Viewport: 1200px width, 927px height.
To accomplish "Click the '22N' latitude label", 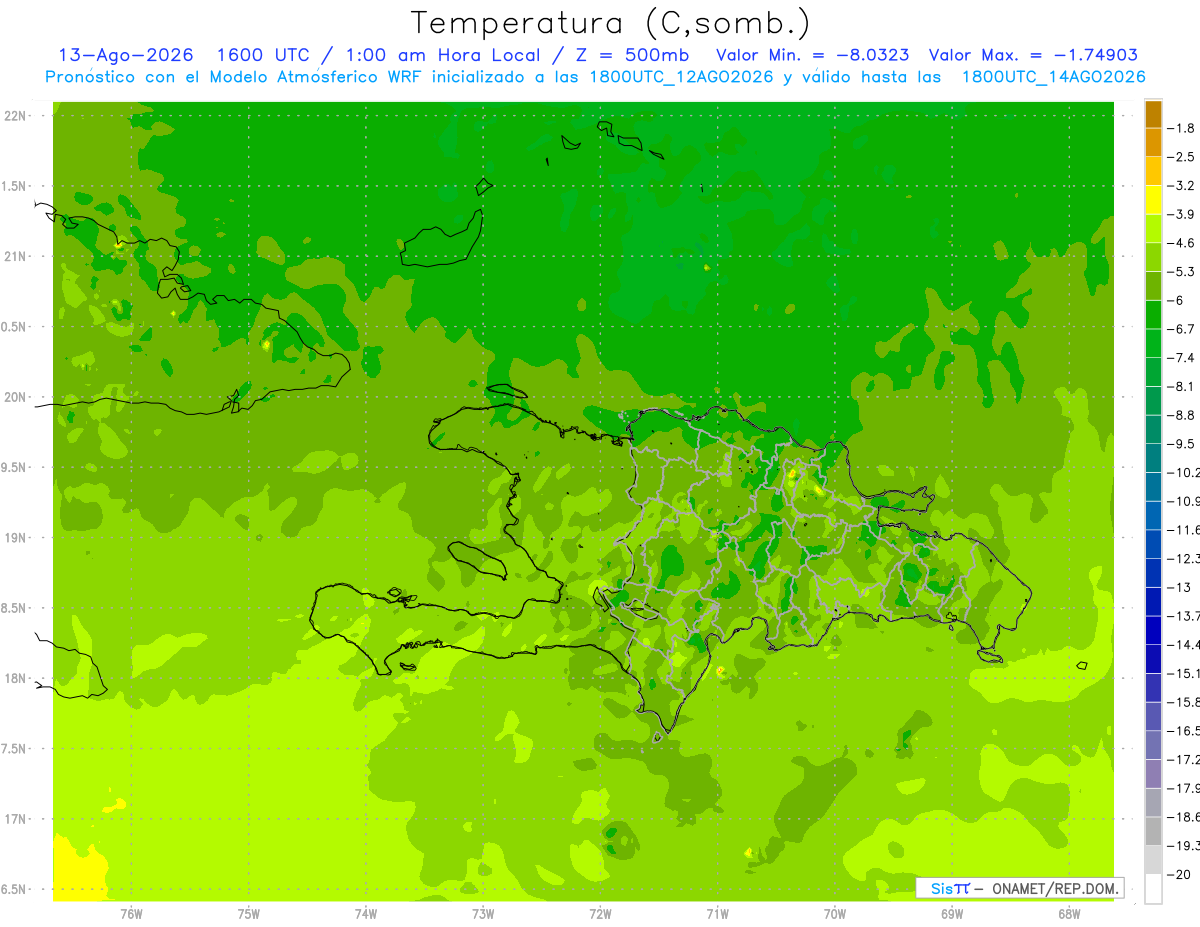I will pos(17,116).
